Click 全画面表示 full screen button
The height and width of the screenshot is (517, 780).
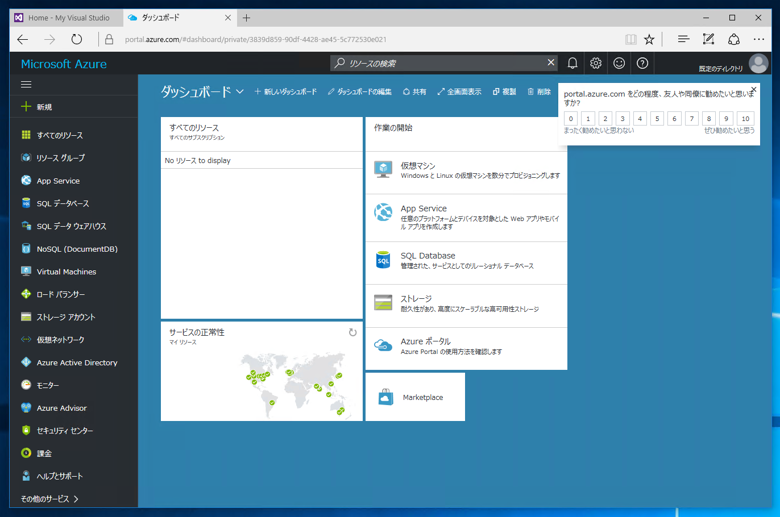(x=459, y=92)
